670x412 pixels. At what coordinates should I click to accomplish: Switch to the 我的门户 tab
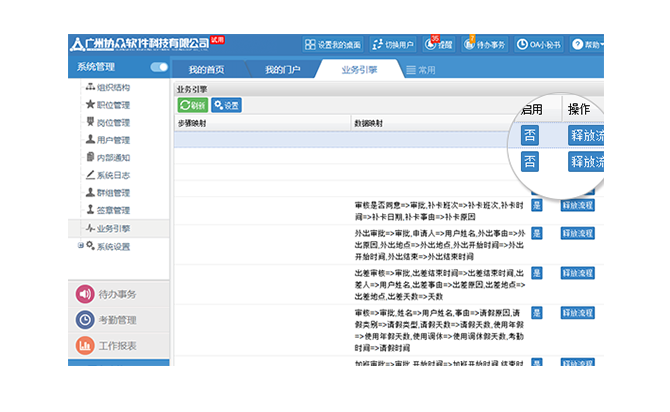[x=282, y=70]
